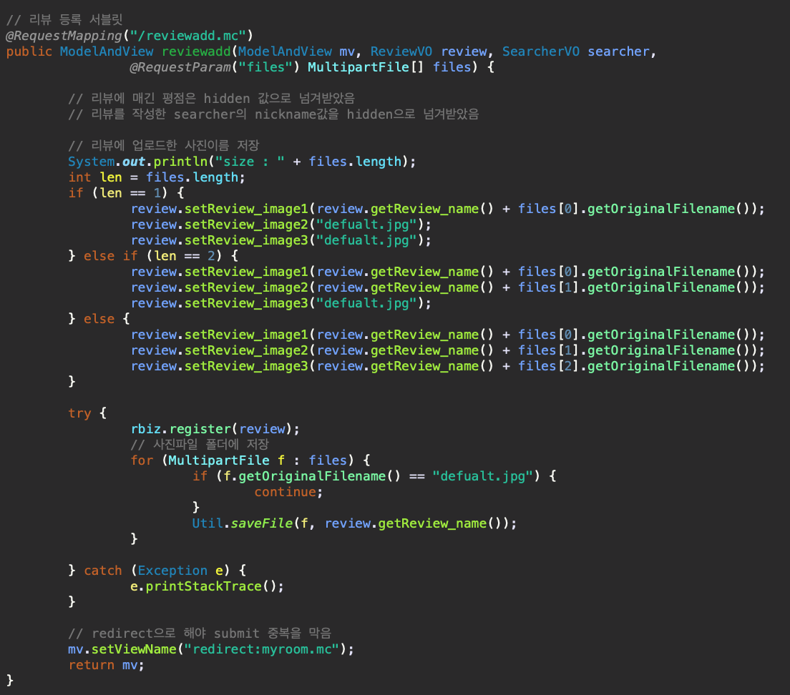Click the for MultipartFile loop header
790x695 pixels.
click(250, 460)
